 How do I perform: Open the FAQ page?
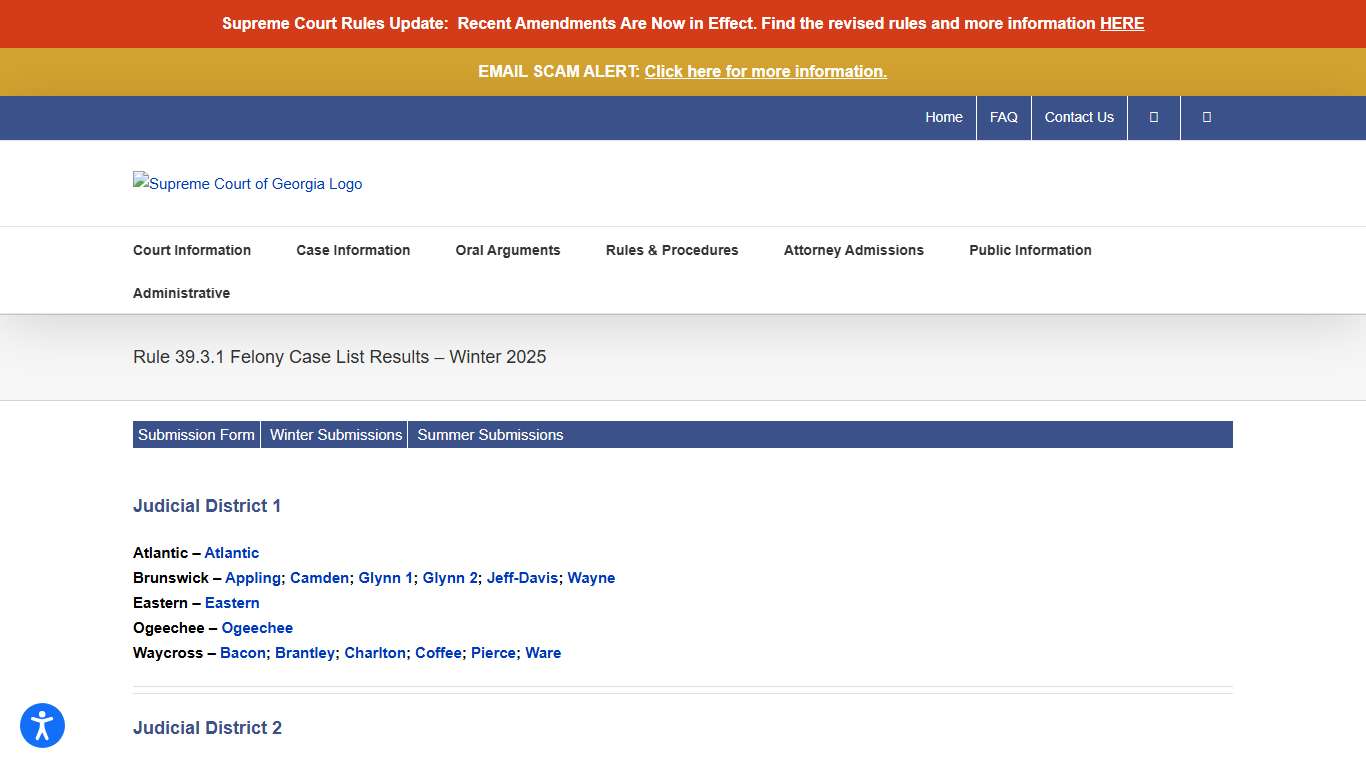(1003, 117)
